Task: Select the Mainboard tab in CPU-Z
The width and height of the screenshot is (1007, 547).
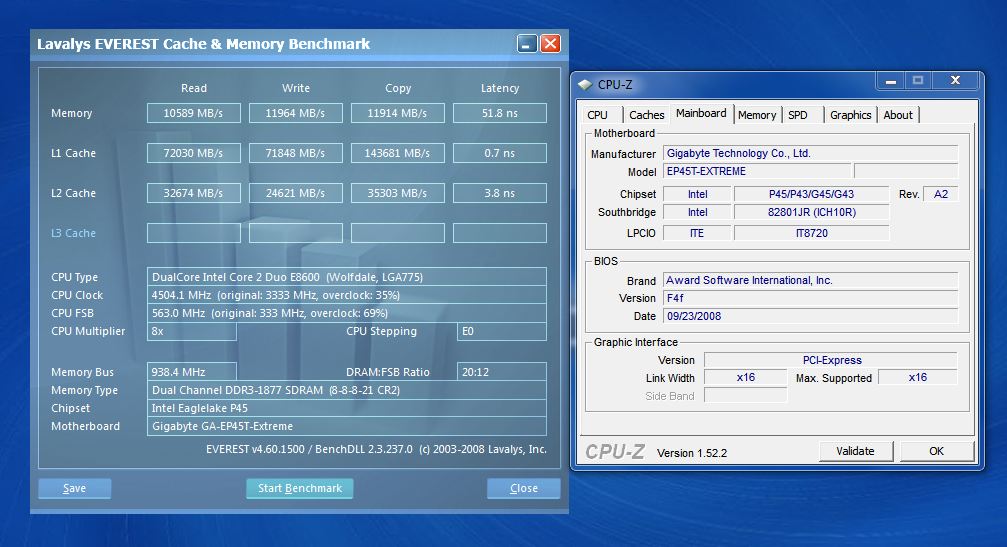Action: click(701, 114)
